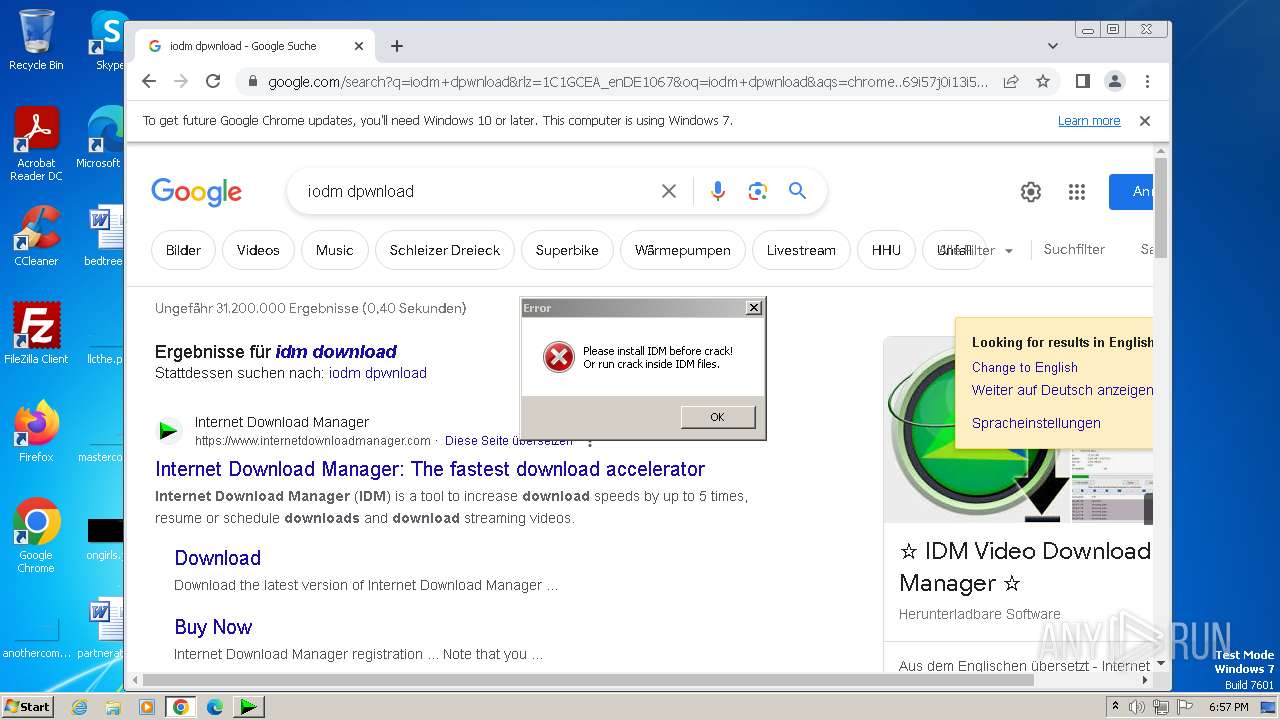1280x720 pixels.
Task: Click Weiter auf Deutsch anzeigen
Action: [x=1062, y=390]
